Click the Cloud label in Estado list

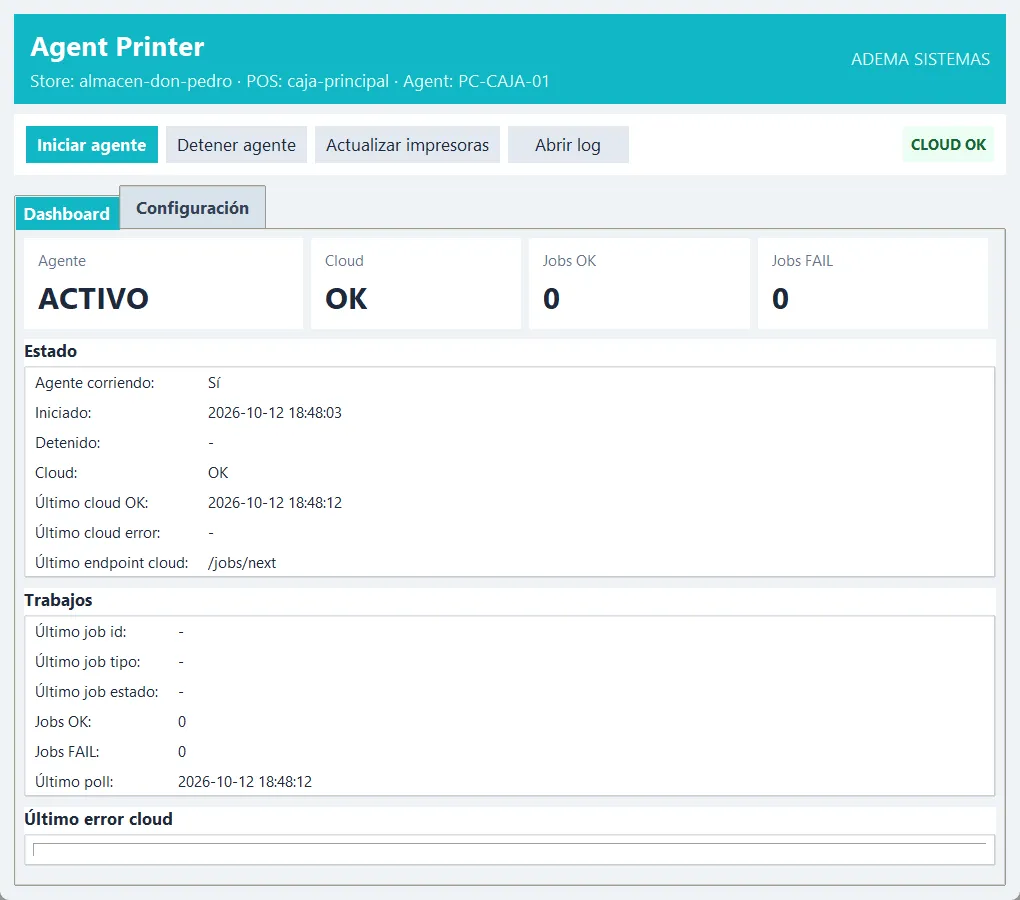[56, 473]
